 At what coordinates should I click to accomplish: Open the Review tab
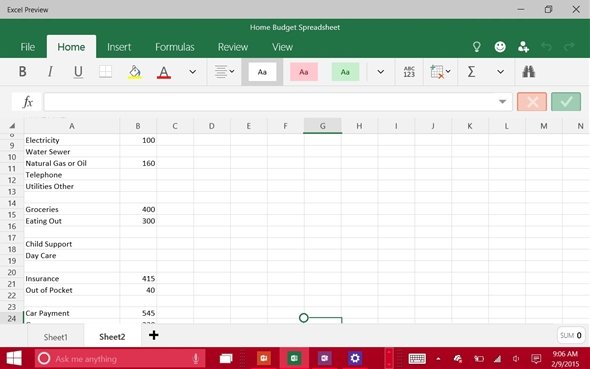pyautogui.click(x=233, y=47)
